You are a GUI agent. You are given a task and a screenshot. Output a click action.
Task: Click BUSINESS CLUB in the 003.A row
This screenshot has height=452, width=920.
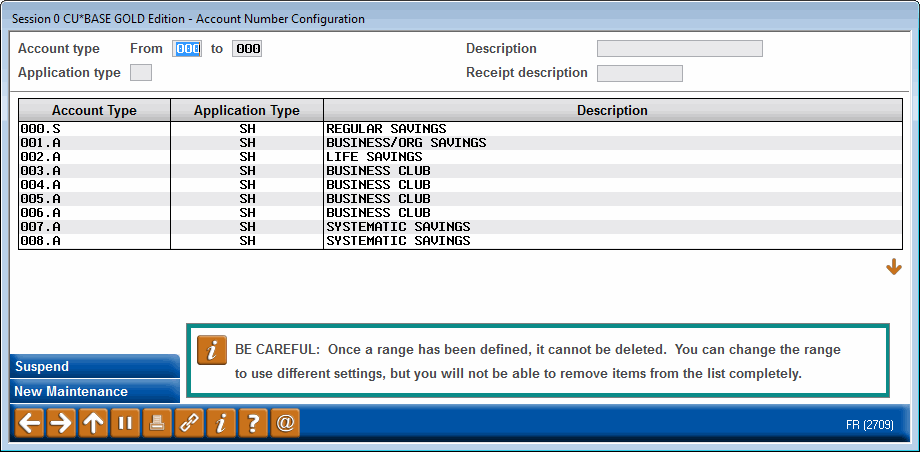click(x=378, y=171)
